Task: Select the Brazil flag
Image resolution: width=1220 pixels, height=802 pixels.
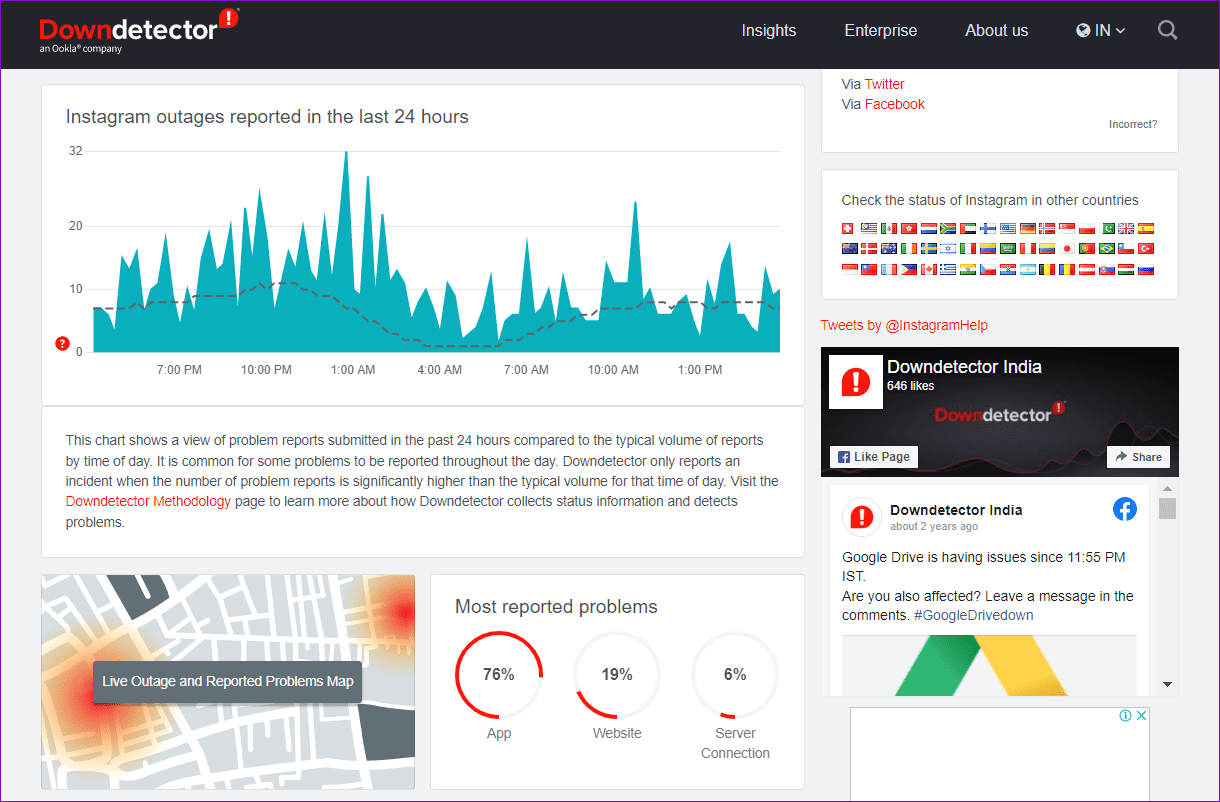Action: pyautogui.click(x=1107, y=248)
